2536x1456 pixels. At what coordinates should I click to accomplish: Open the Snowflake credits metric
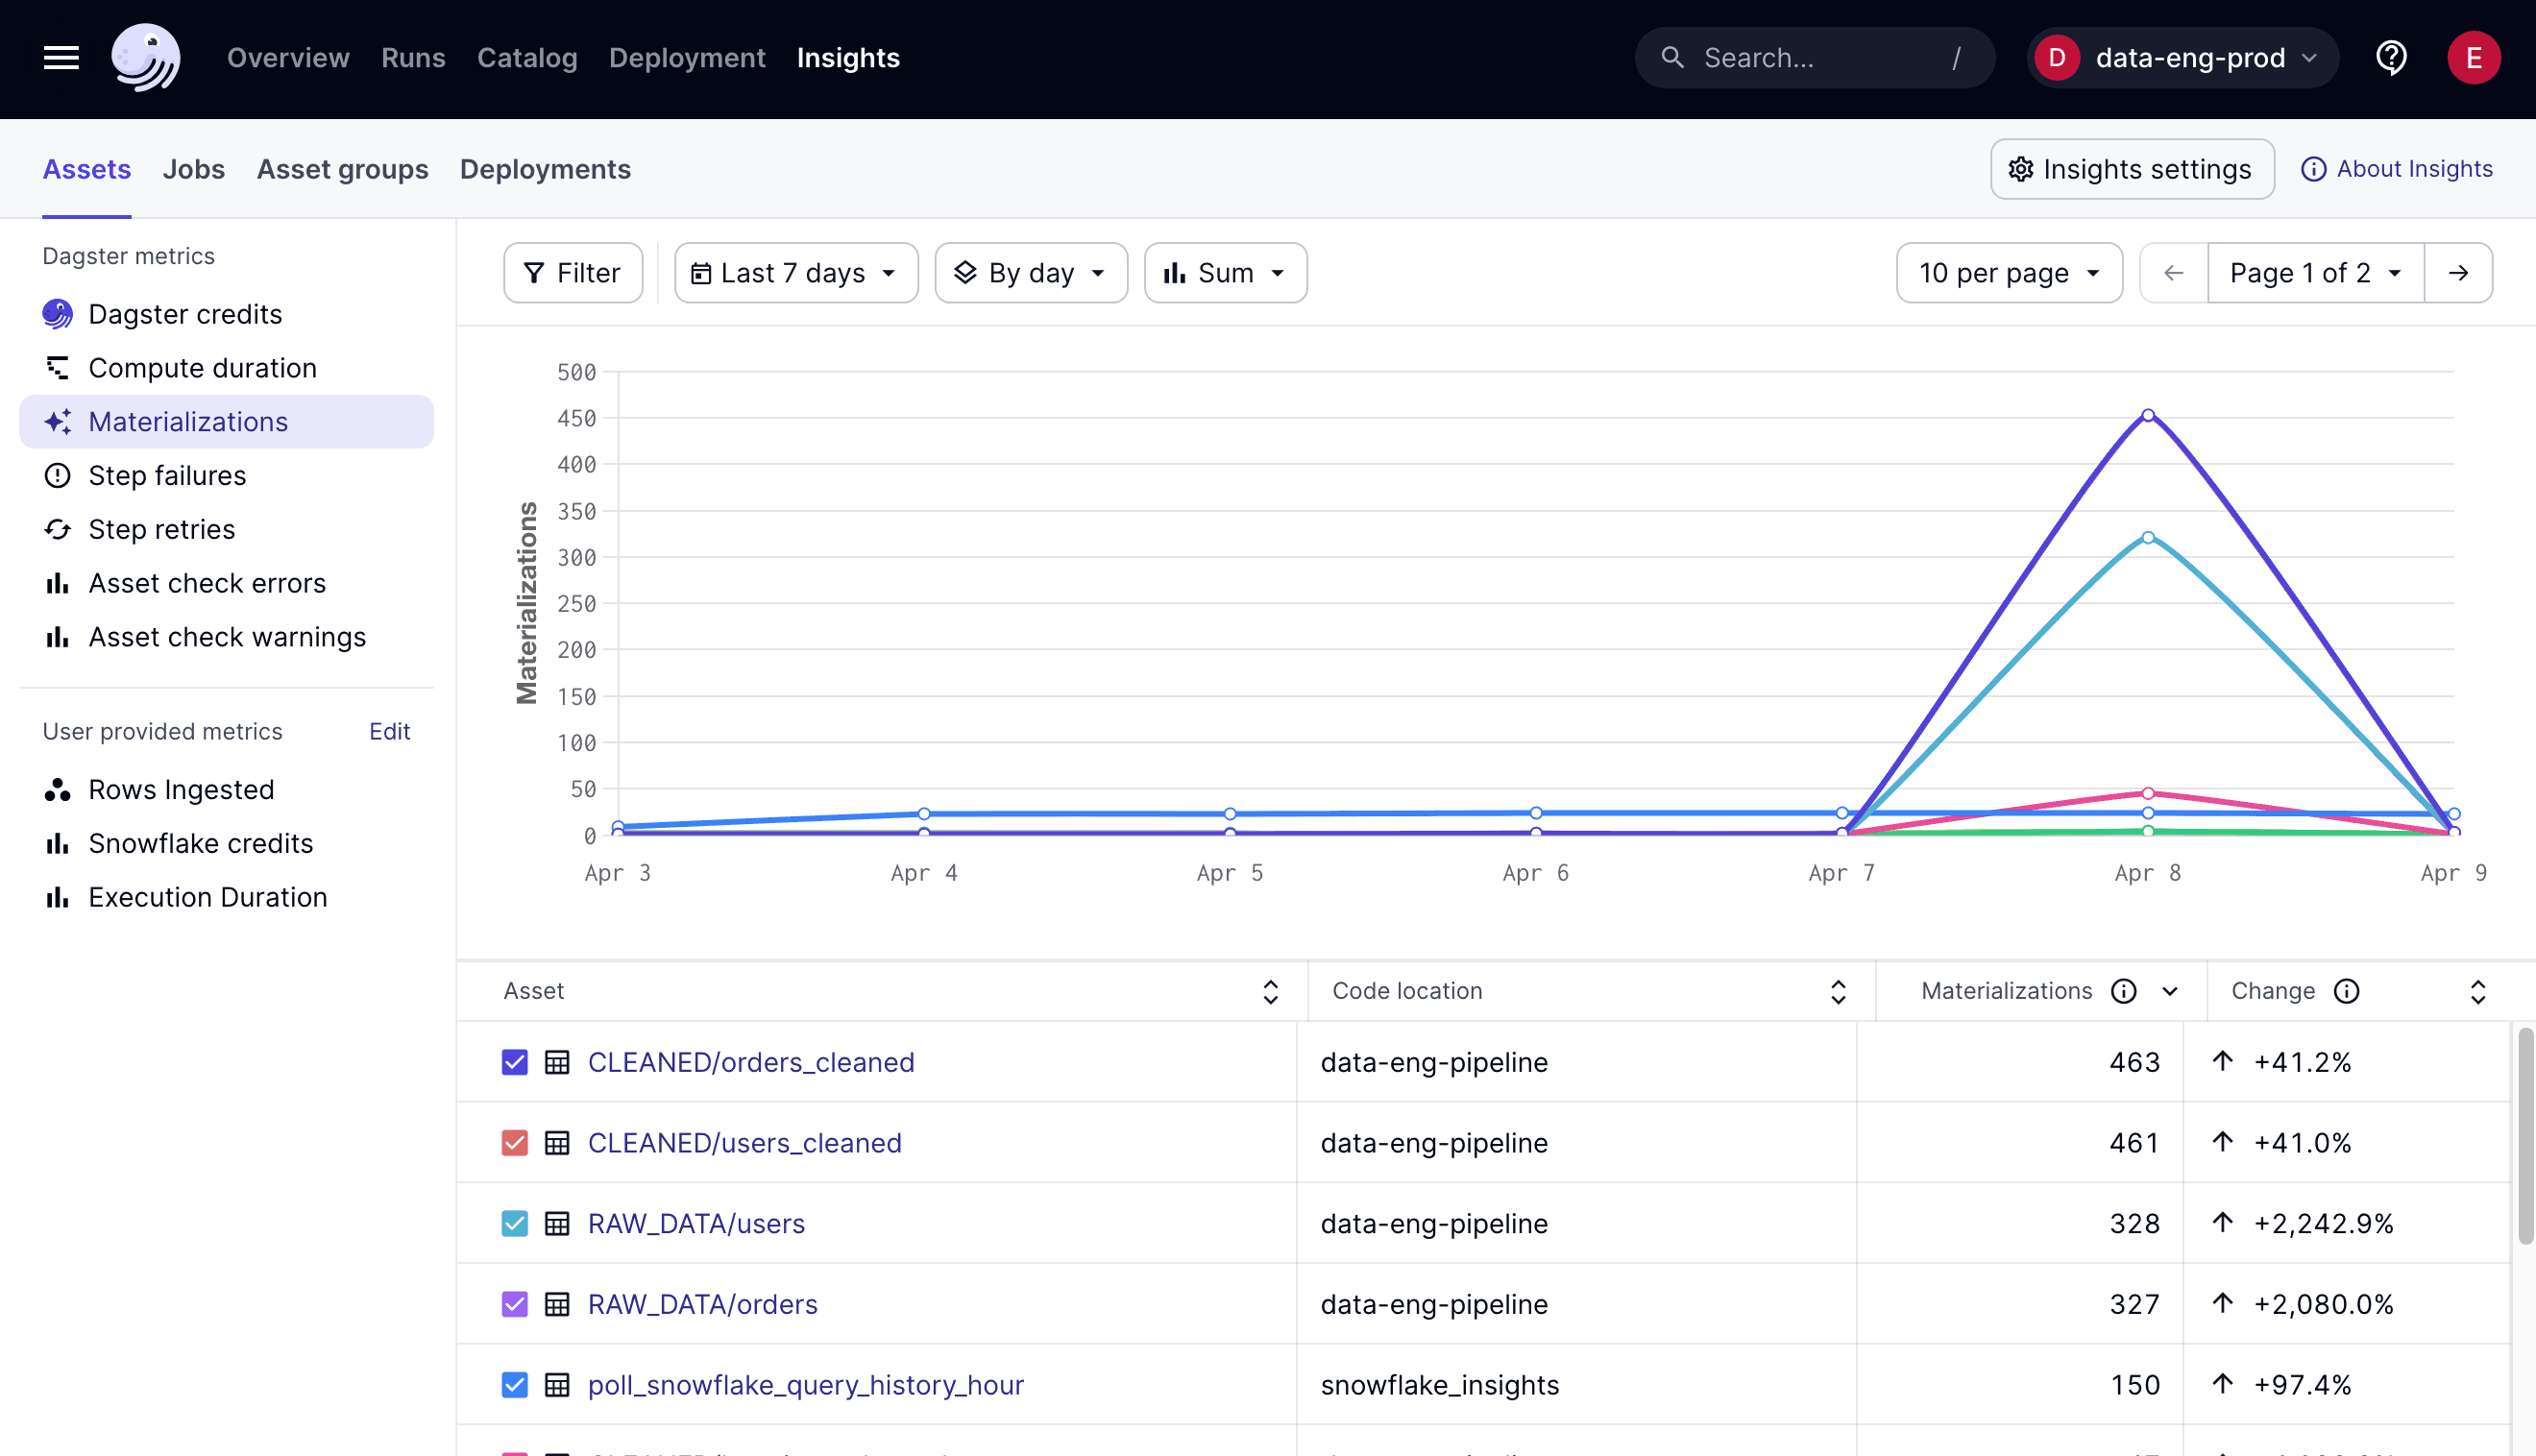201,843
